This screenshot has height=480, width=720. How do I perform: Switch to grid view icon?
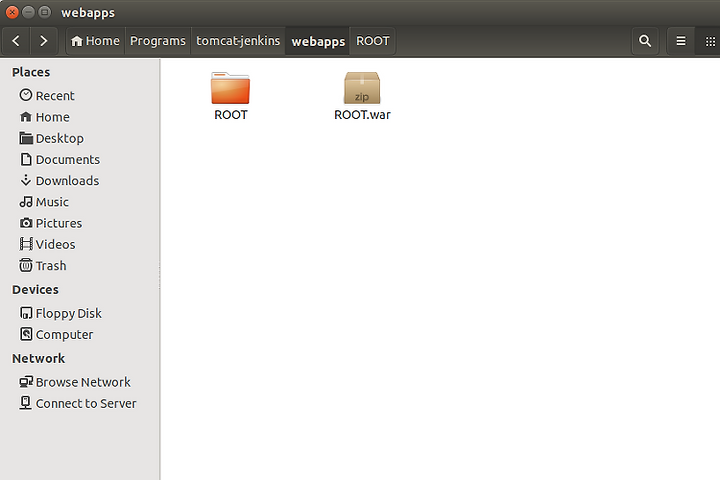(x=710, y=41)
